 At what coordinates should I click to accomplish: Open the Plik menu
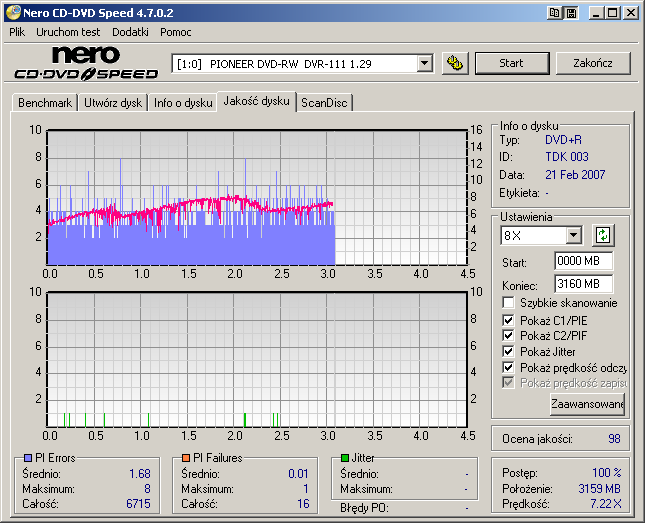[17, 32]
